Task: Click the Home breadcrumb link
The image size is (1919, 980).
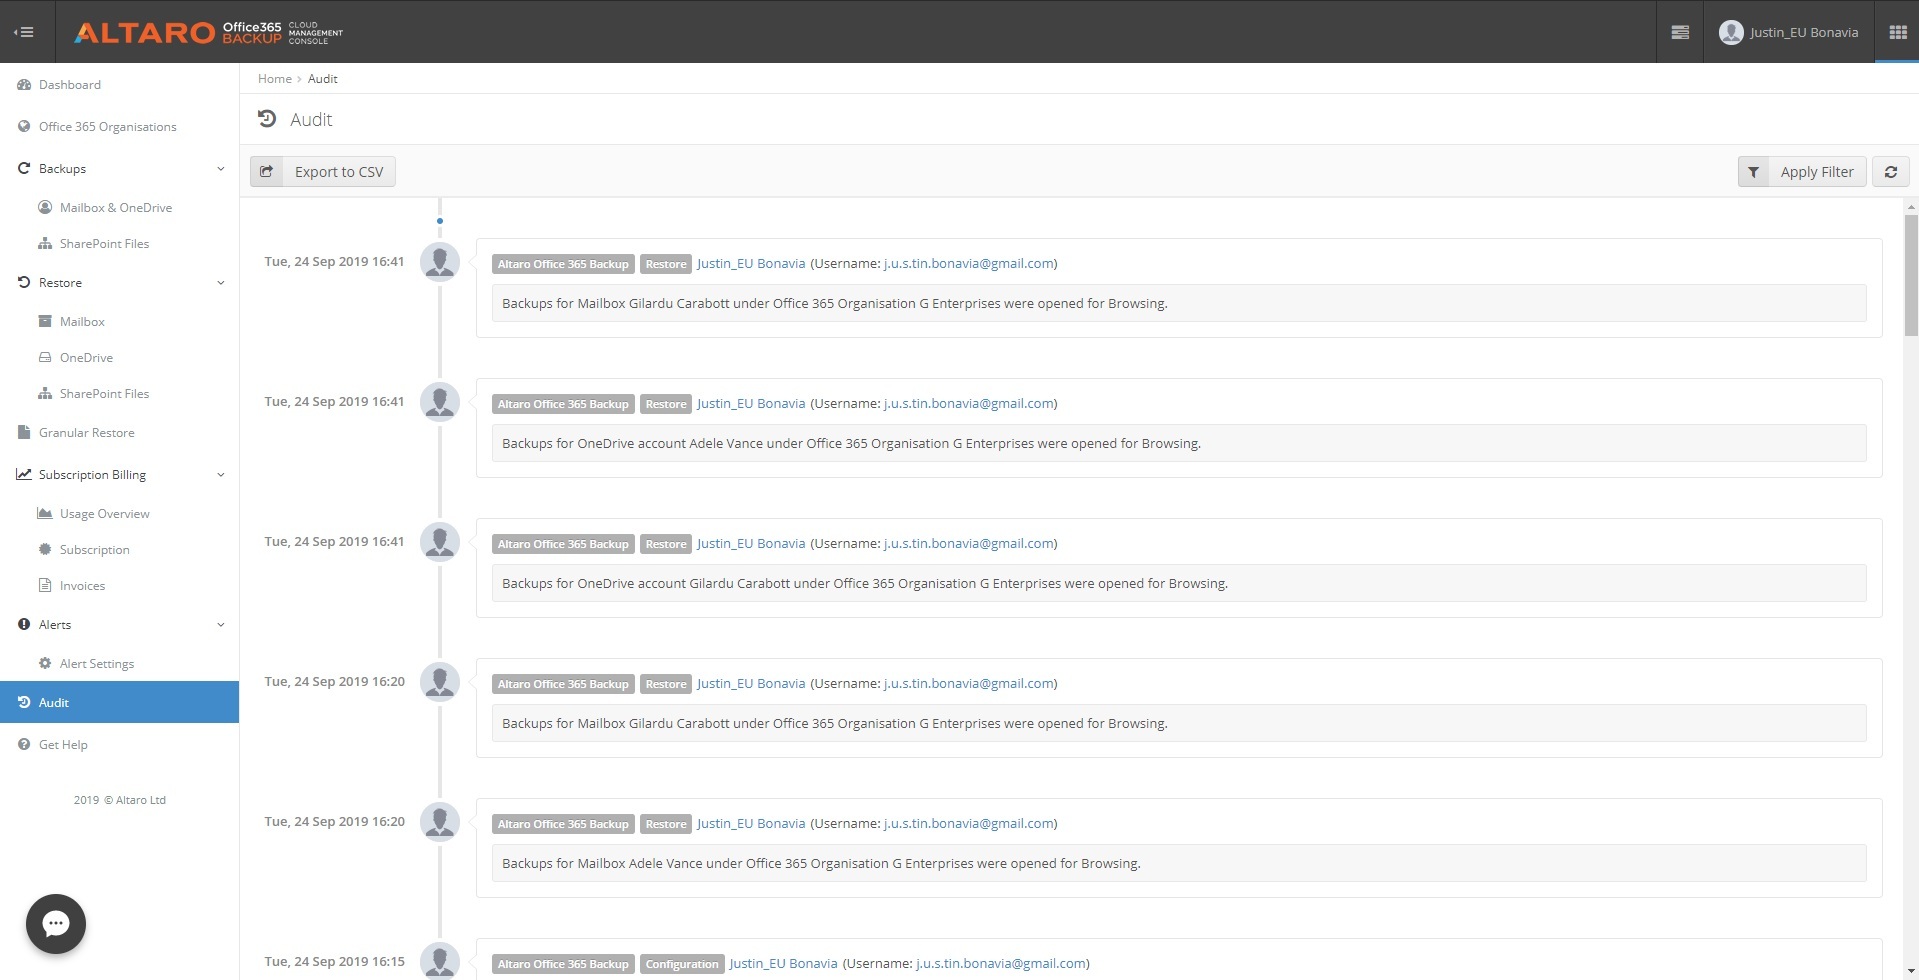Action: (x=274, y=79)
